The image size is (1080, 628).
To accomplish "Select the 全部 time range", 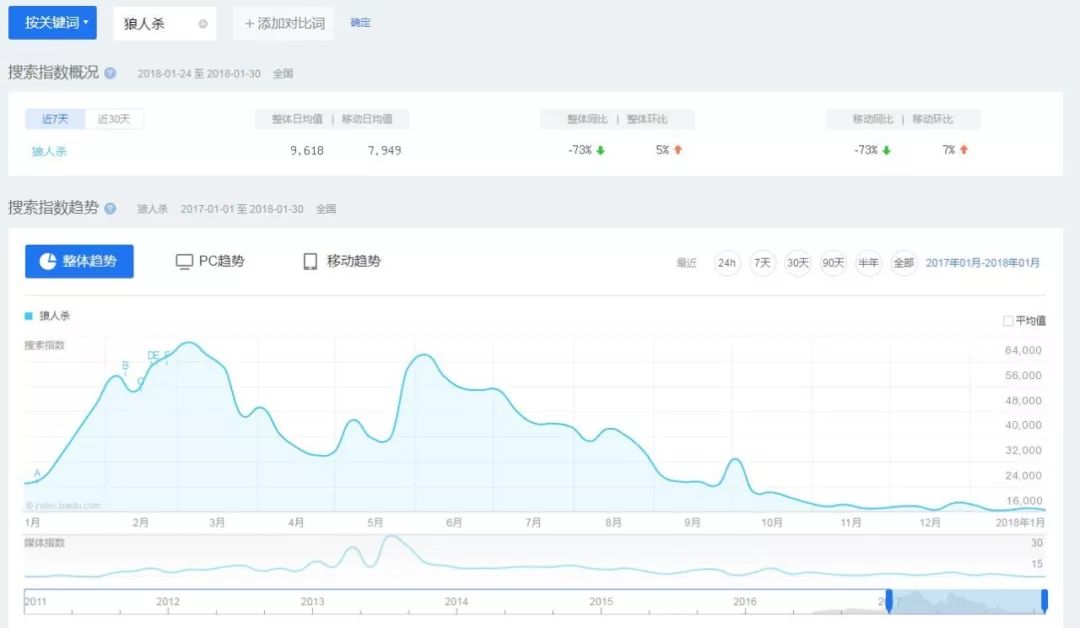I will click(903, 263).
